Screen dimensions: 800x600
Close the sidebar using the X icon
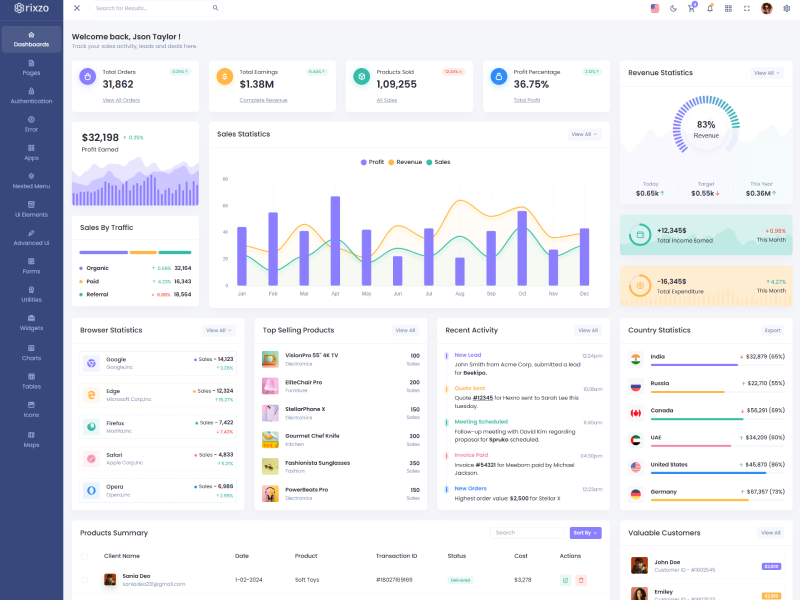click(x=77, y=8)
